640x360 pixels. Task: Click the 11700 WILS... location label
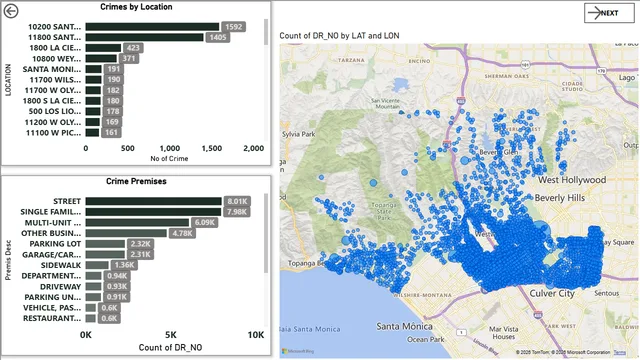pos(55,80)
